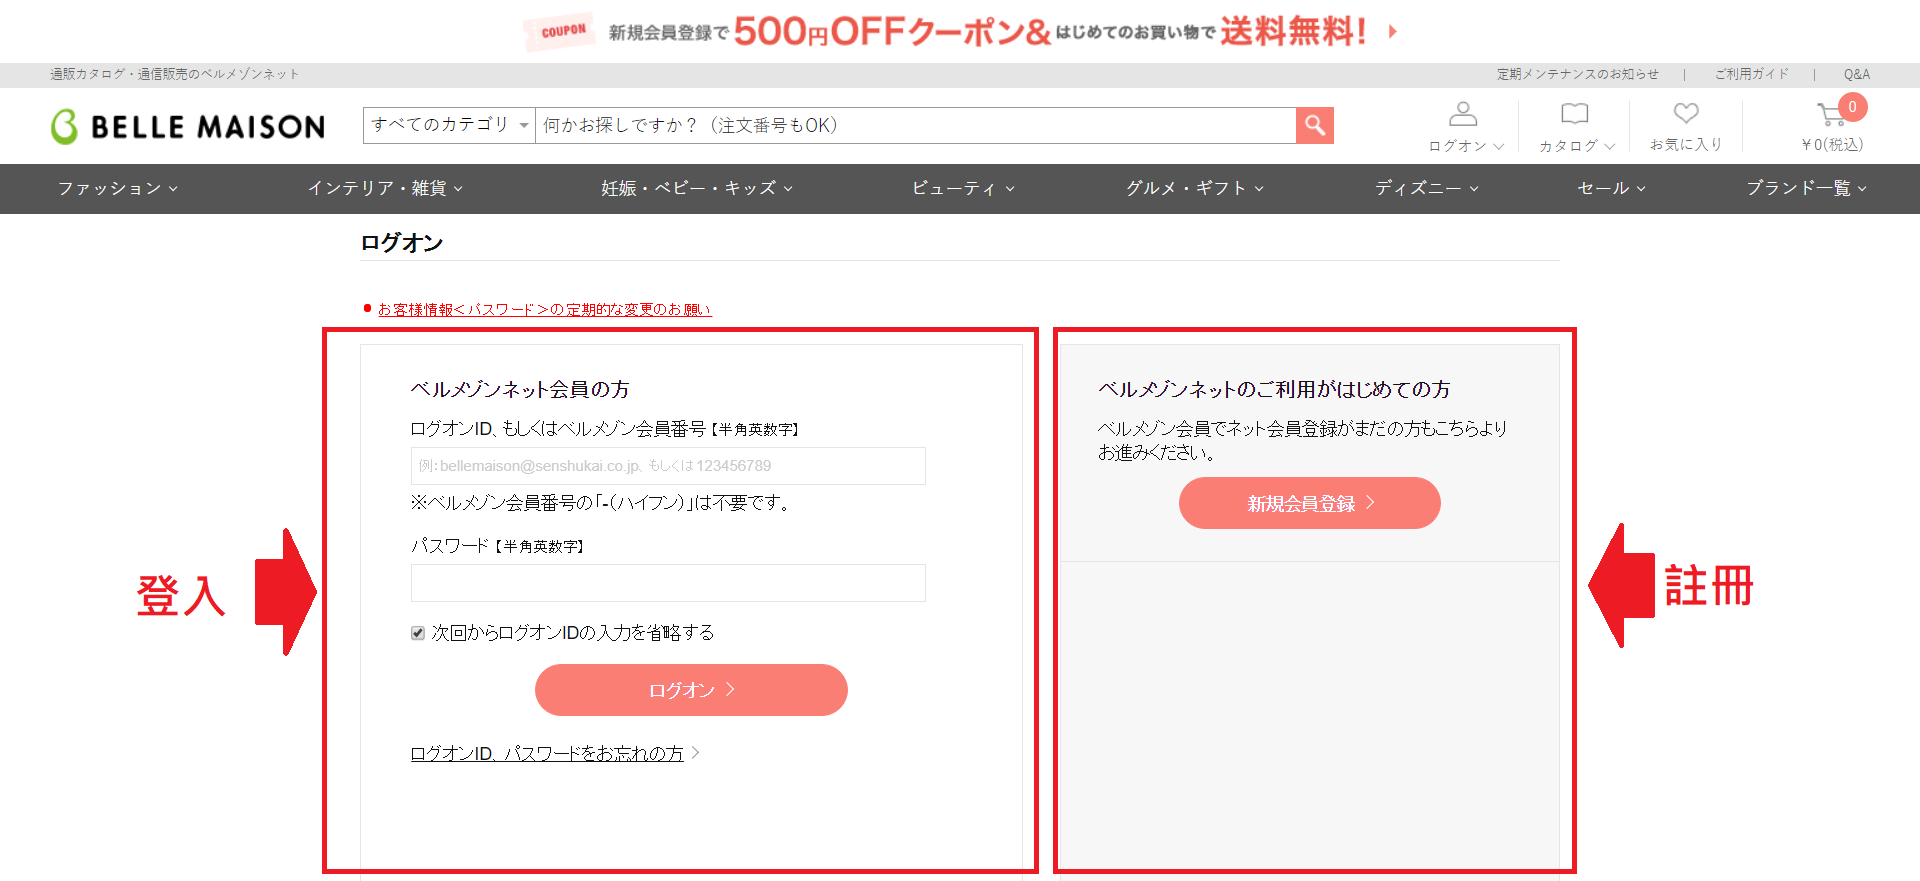Click the ログオン submit button
Screen dimensions: 1920x881
coord(691,690)
